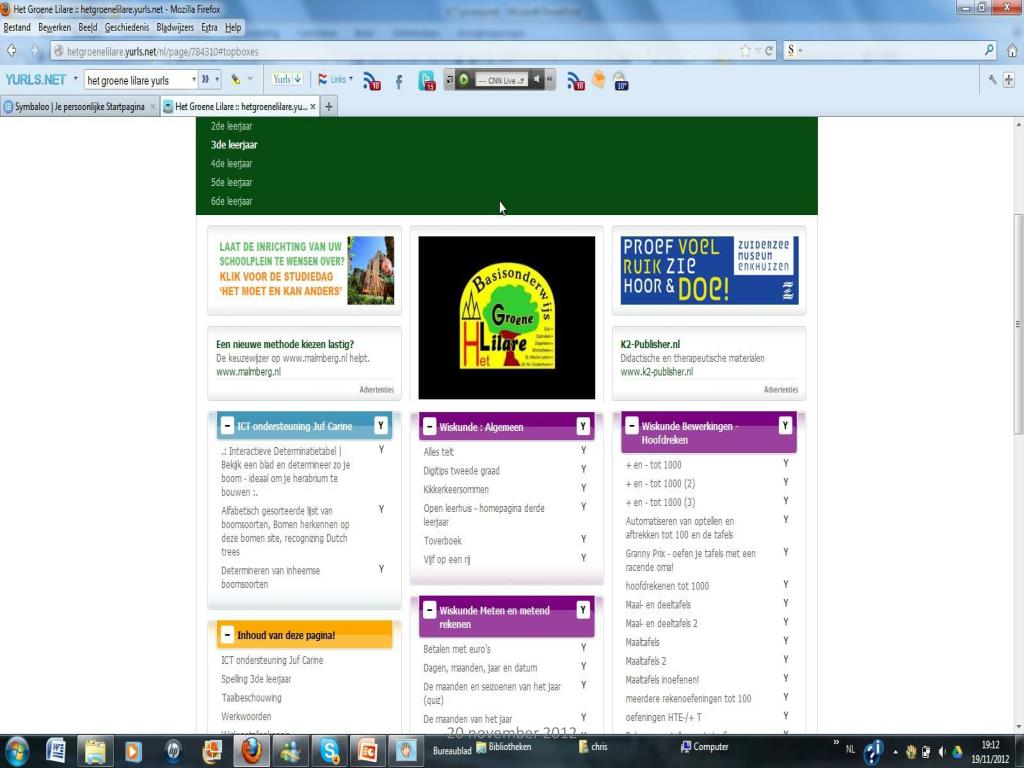Toggle Y button on Wiskunde : Algemeen header
Image resolution: width=1024 pixels, height=768 pixels.
pyautogui.click(x=583, y=426)
